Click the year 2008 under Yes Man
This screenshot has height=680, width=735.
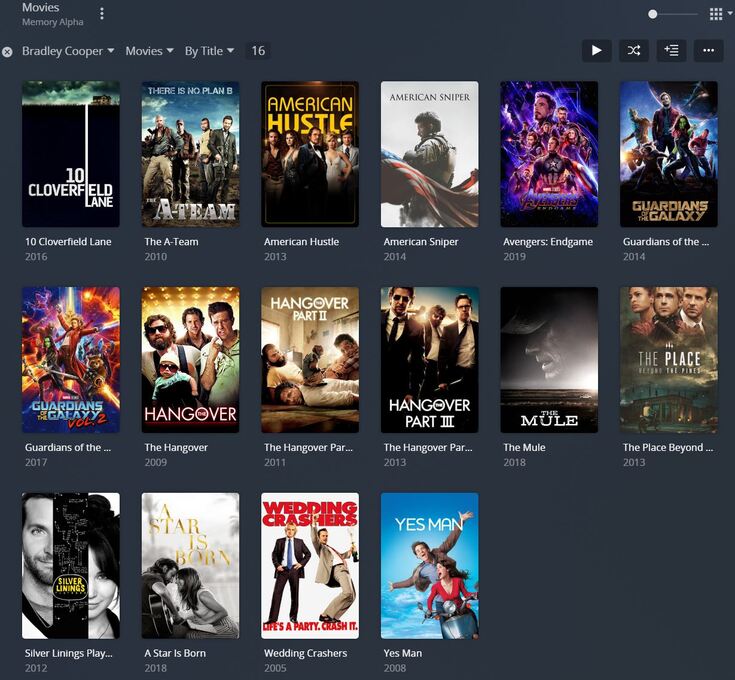coord(395,668)
